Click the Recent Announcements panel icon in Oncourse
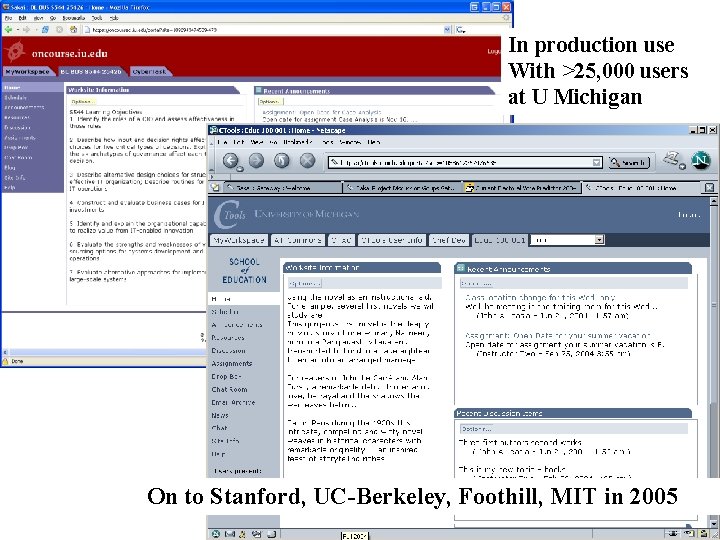This screenshot has width=720, height=540. [x=259, y=90]
